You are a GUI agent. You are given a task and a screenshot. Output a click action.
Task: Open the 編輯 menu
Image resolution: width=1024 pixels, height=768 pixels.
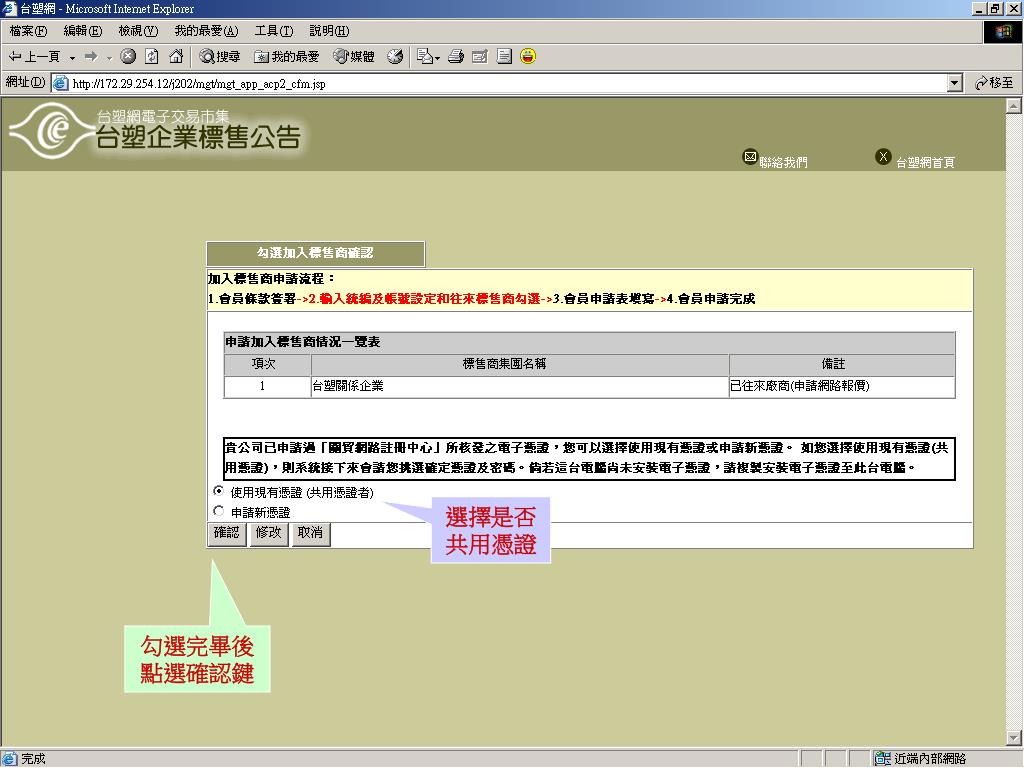point(83,31)
